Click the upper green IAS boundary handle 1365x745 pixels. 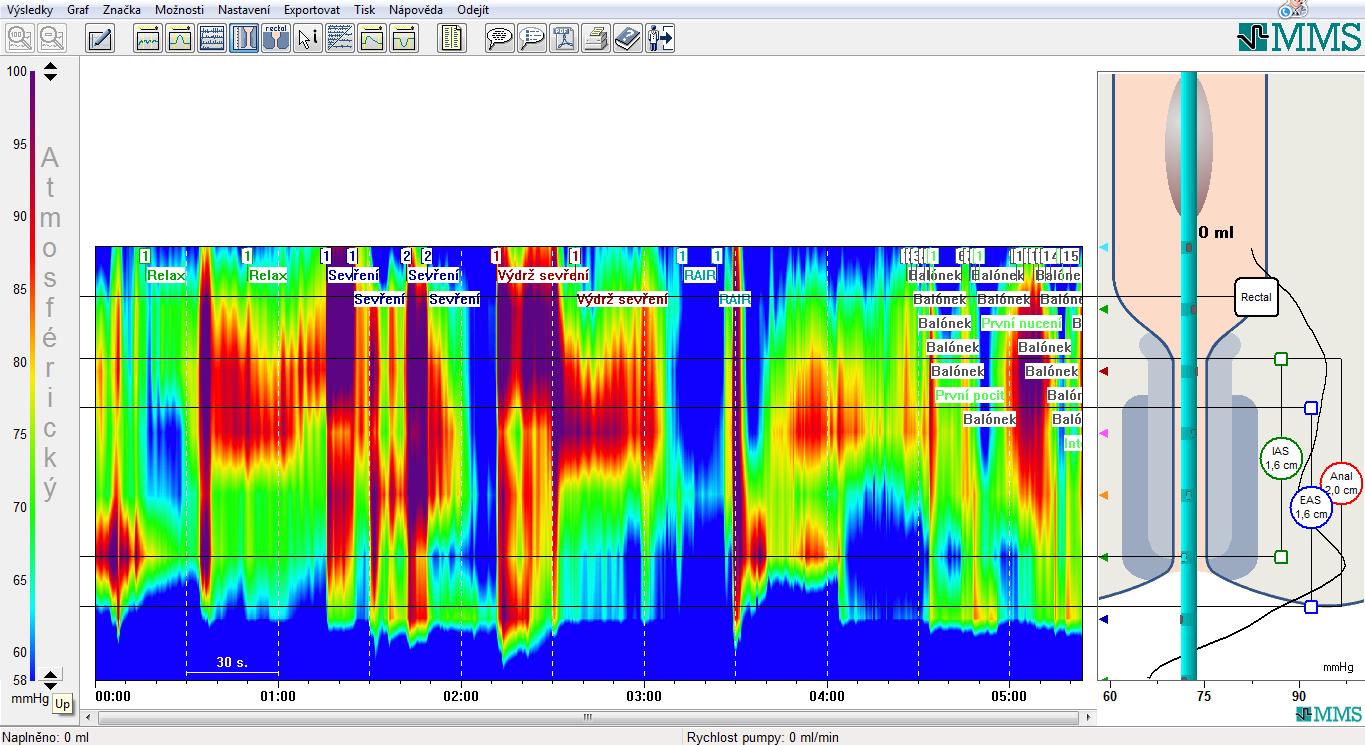1281,359
